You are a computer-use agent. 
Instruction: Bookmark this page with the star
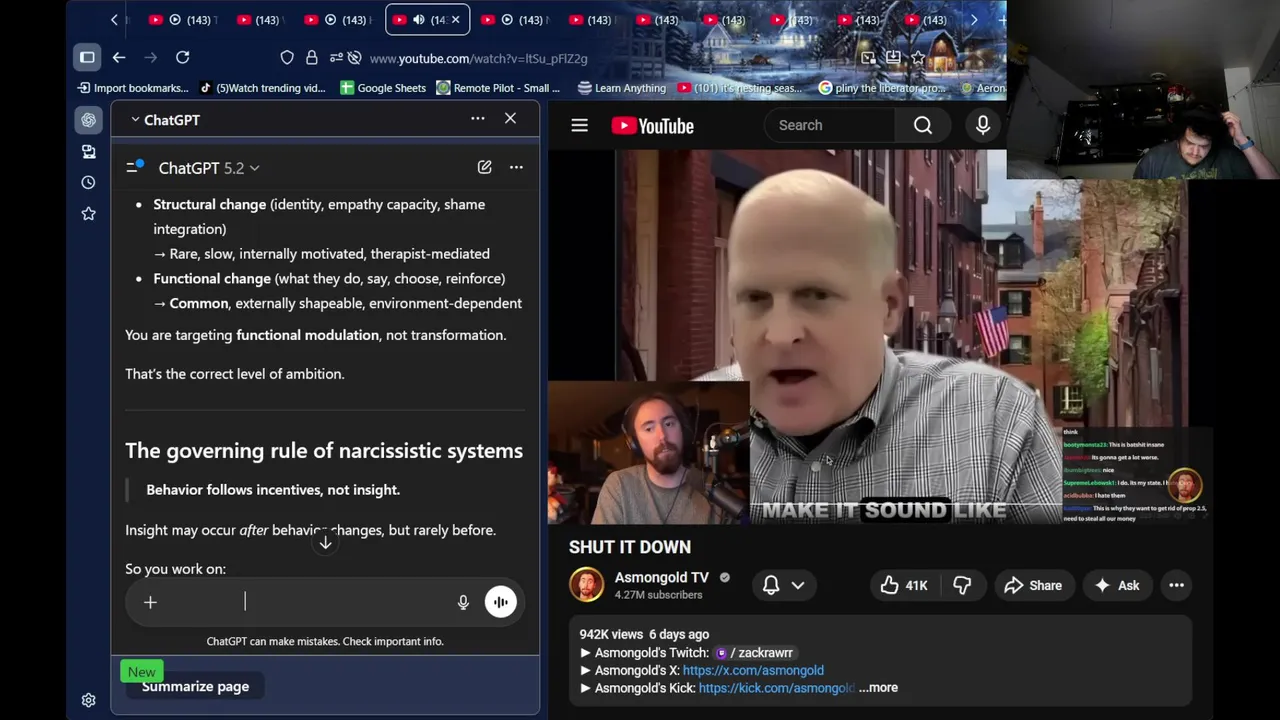pyautogui.click(x=917, y=58)
